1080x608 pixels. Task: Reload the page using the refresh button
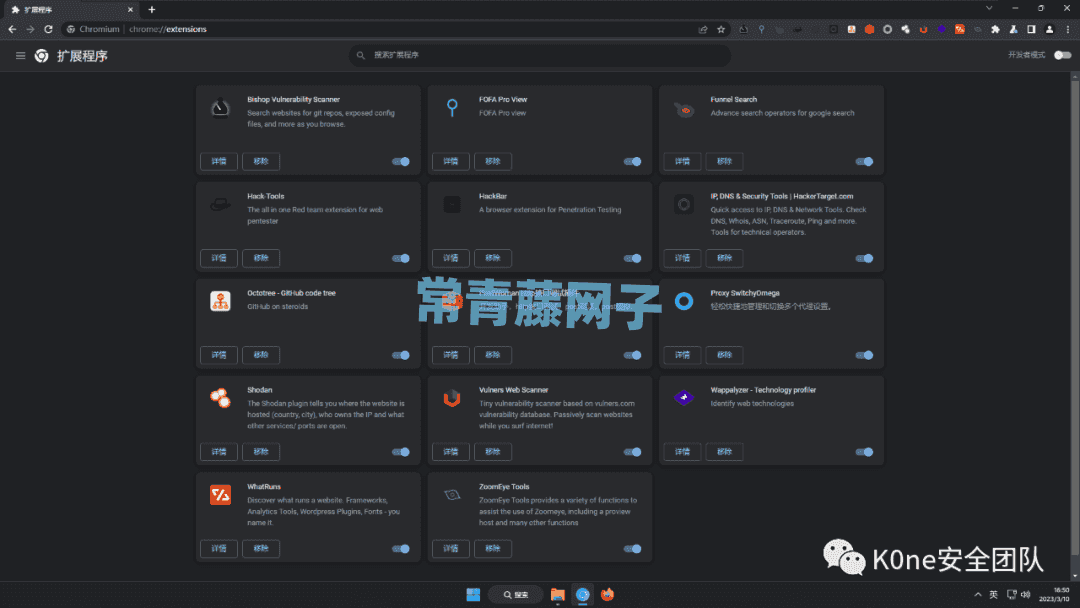(48, 29)
